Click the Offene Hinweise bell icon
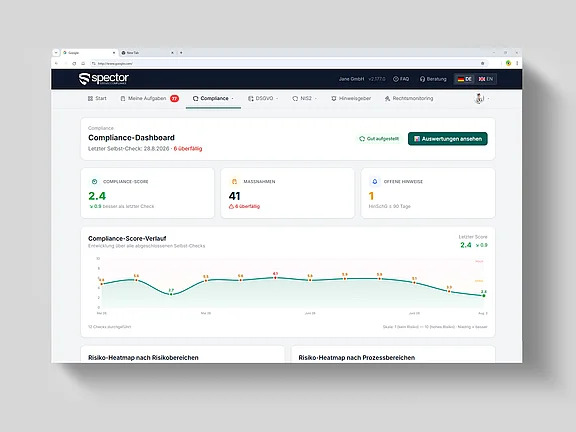576x432 pixels. 375,181
